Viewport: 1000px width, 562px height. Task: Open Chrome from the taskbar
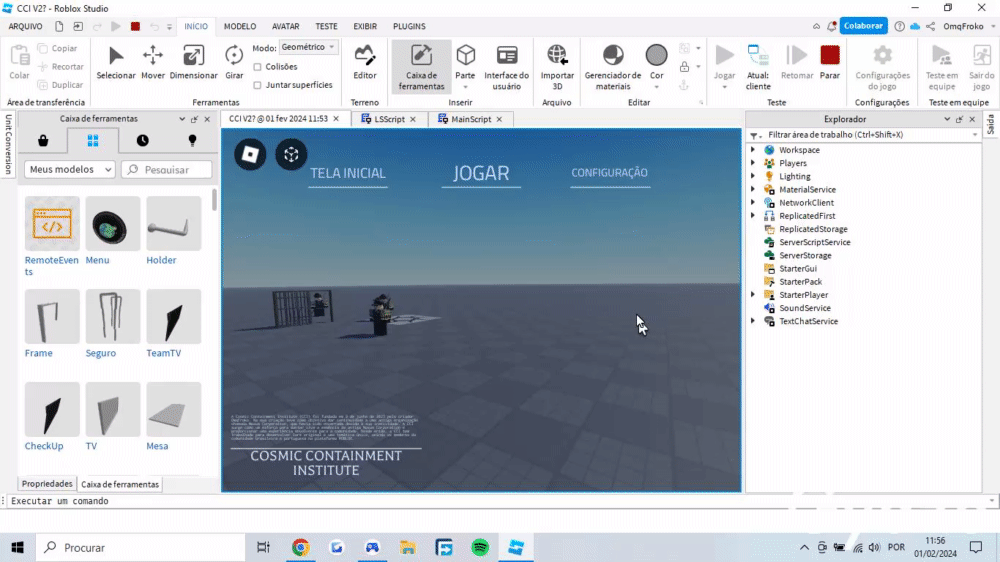pos(300,547)
